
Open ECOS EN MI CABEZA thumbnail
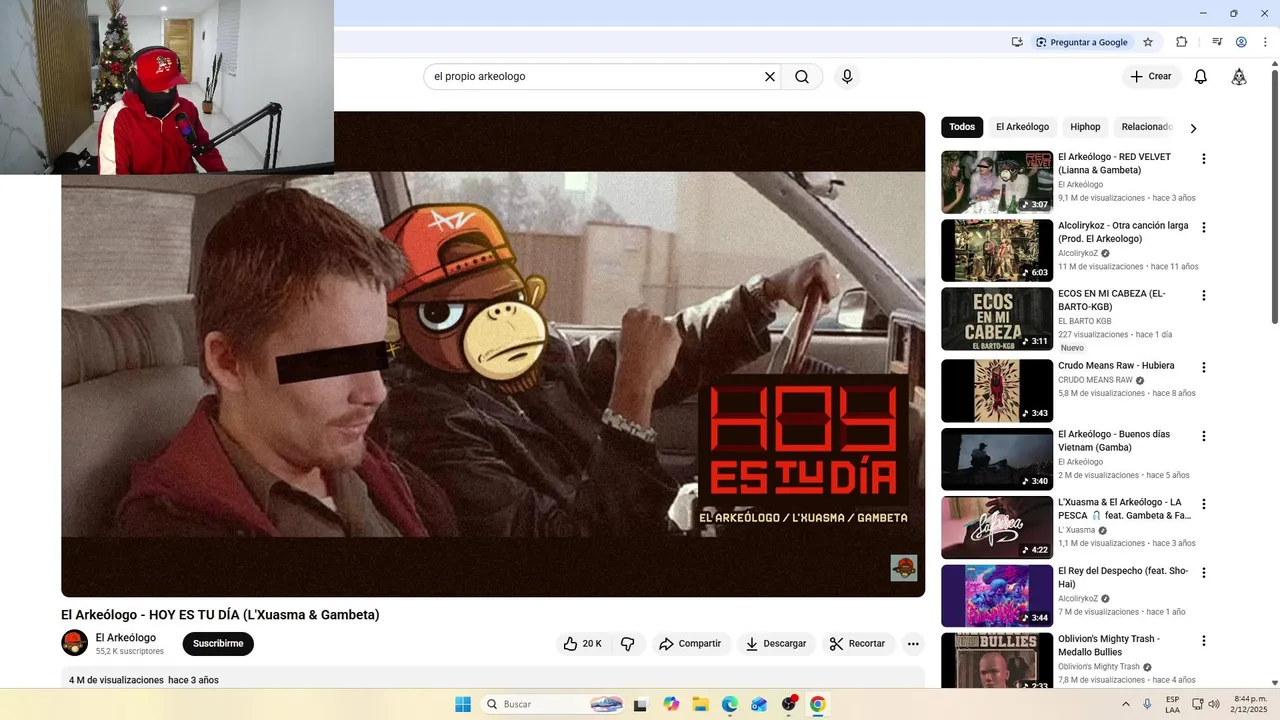click(x=997, y=319)
